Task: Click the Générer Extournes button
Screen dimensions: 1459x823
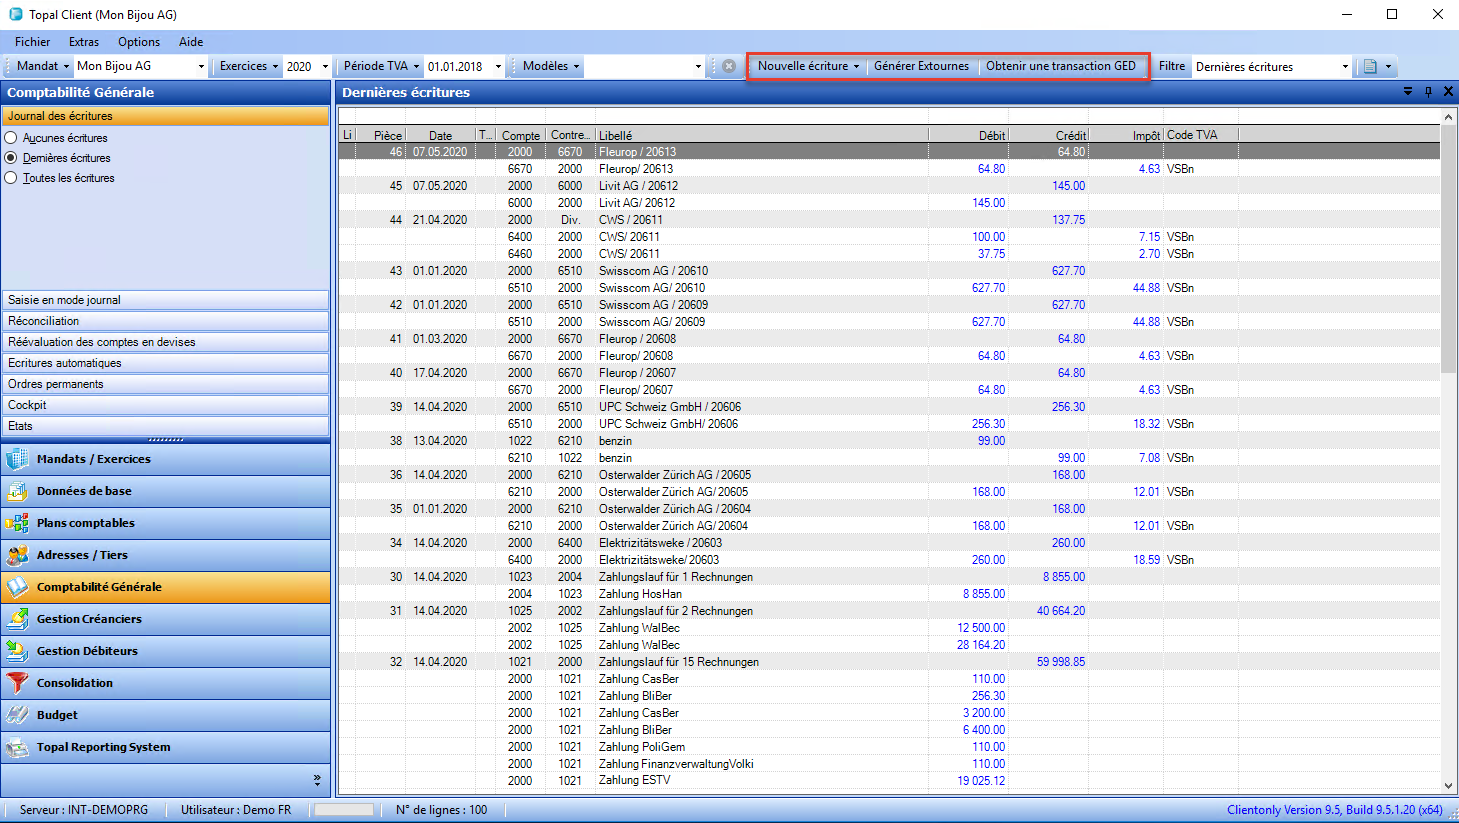Action: coord(921,66)
